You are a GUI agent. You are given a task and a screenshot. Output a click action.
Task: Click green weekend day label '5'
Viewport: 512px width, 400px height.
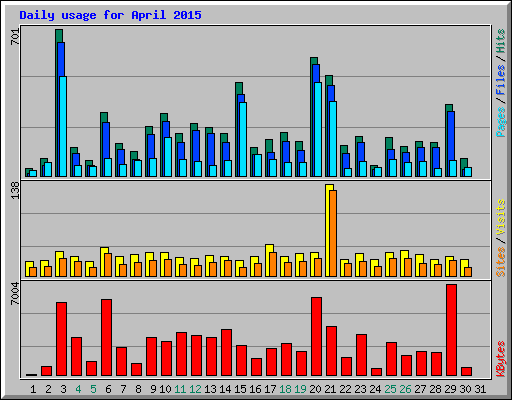pyautogui.click(x=93, y=389)
